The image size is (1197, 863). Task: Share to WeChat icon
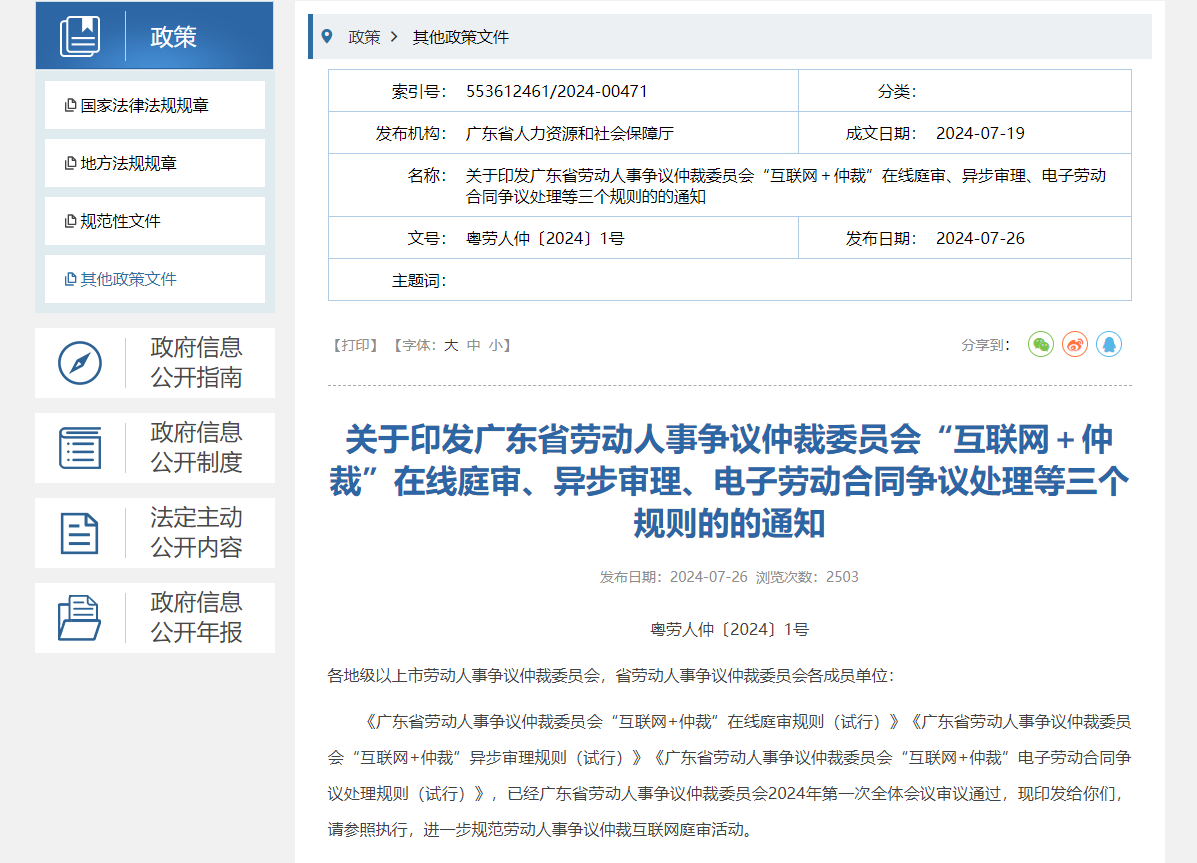coord(1041,344)
